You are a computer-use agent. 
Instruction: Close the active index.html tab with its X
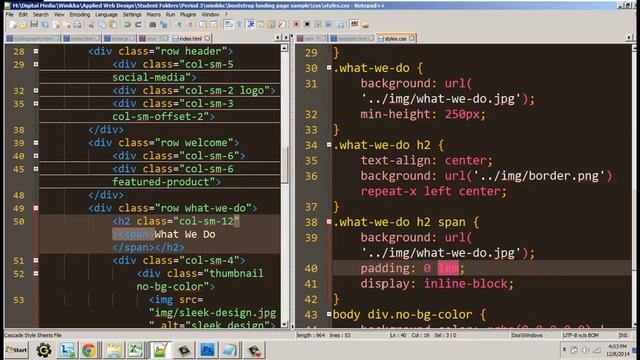click(x=207, y=38)
